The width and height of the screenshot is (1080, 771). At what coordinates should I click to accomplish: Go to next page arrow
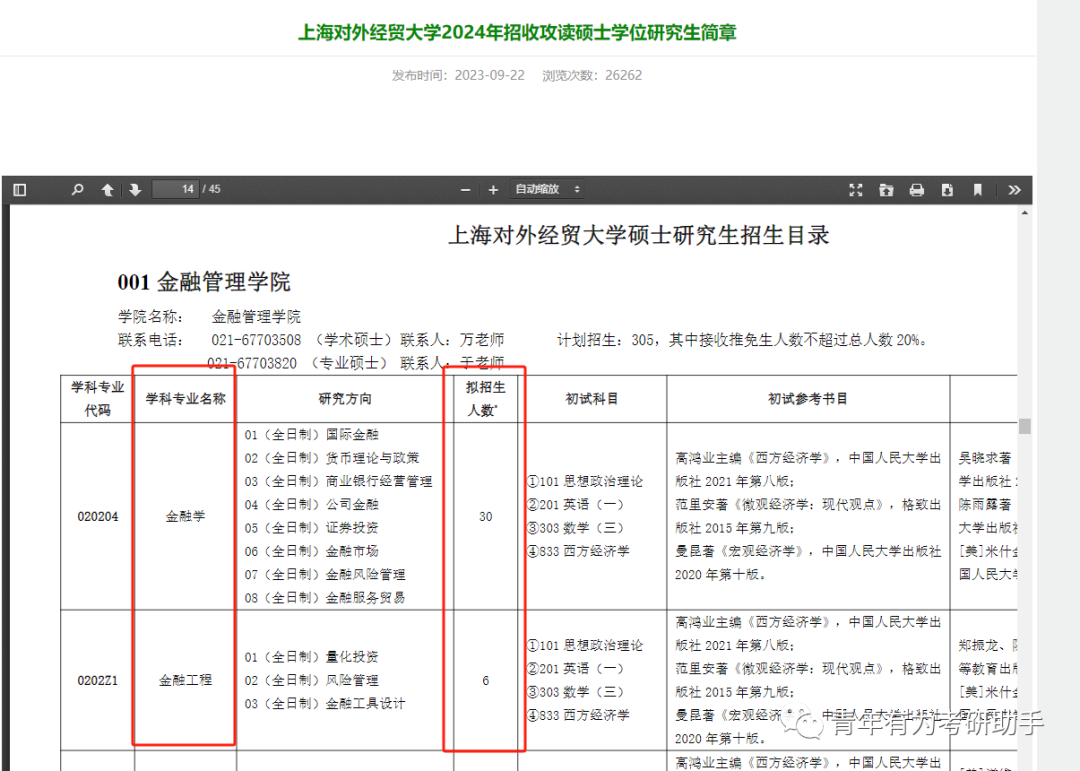point(135,189)
